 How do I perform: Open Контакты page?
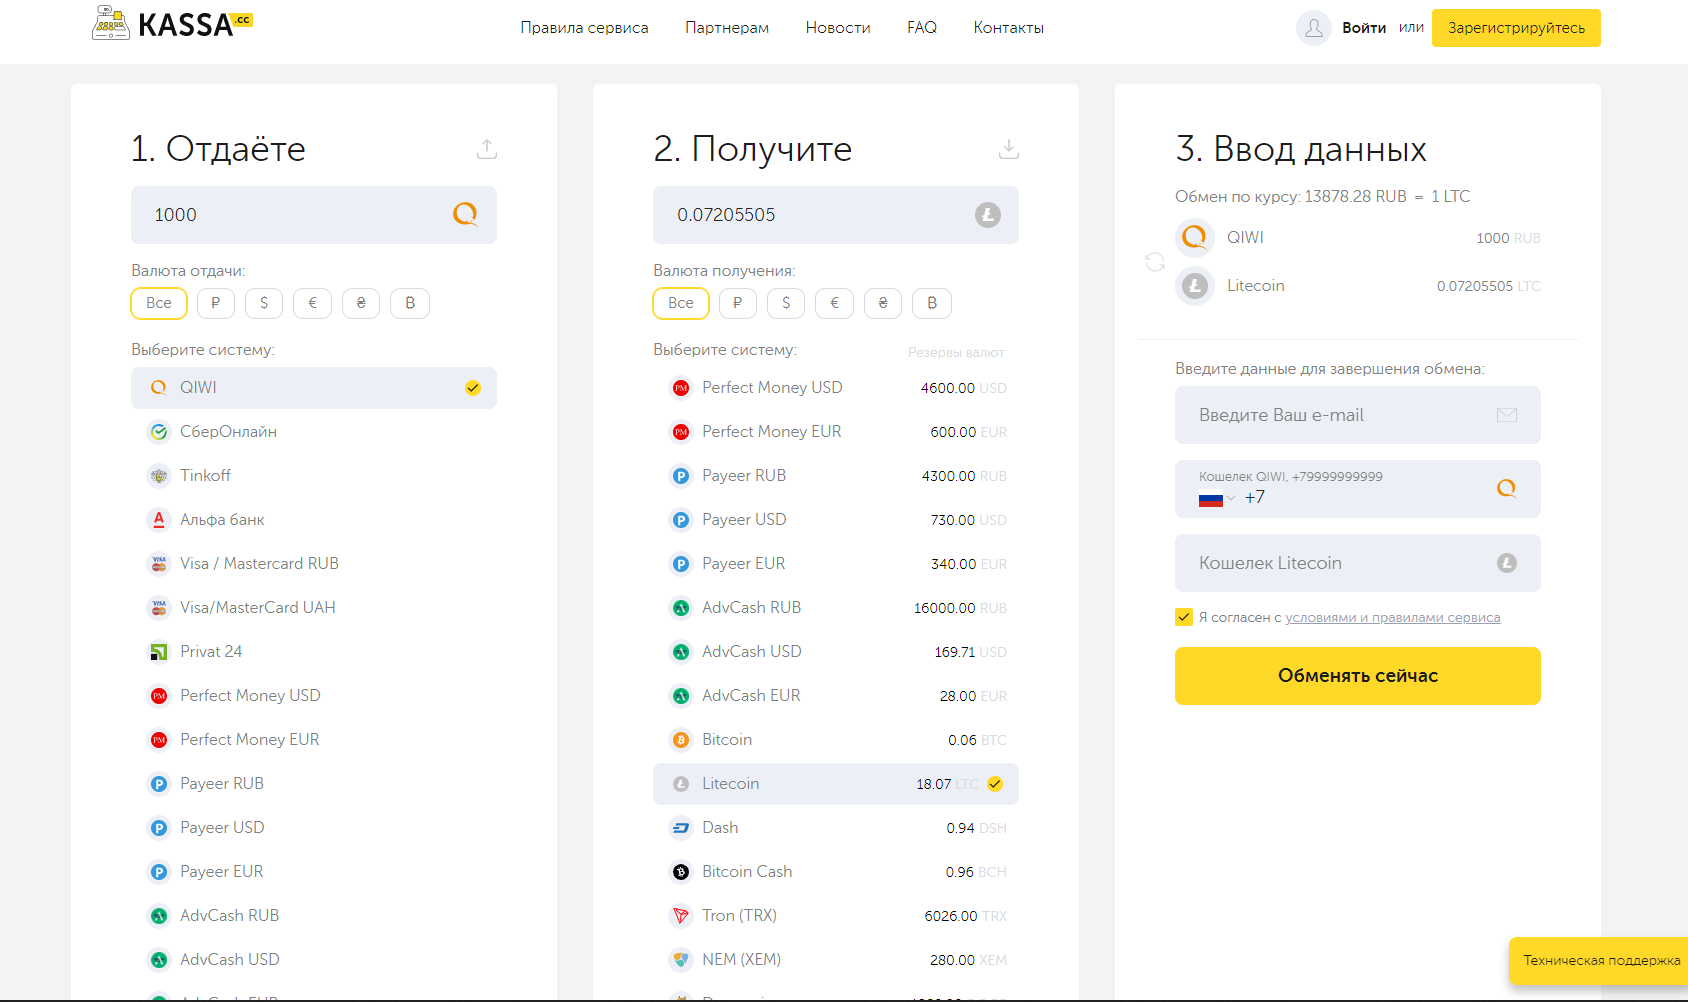1009,28
